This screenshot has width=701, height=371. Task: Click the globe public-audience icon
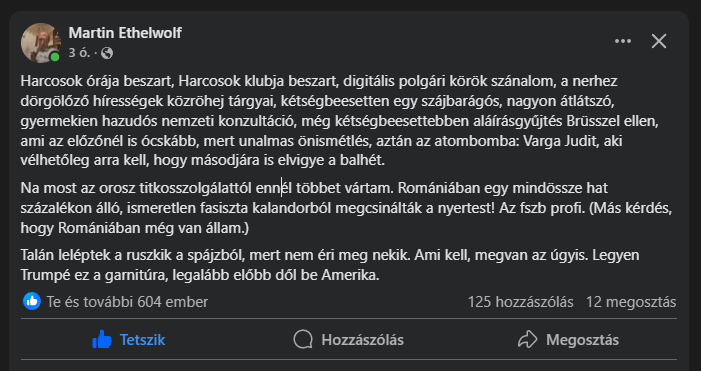click(107, 53)
